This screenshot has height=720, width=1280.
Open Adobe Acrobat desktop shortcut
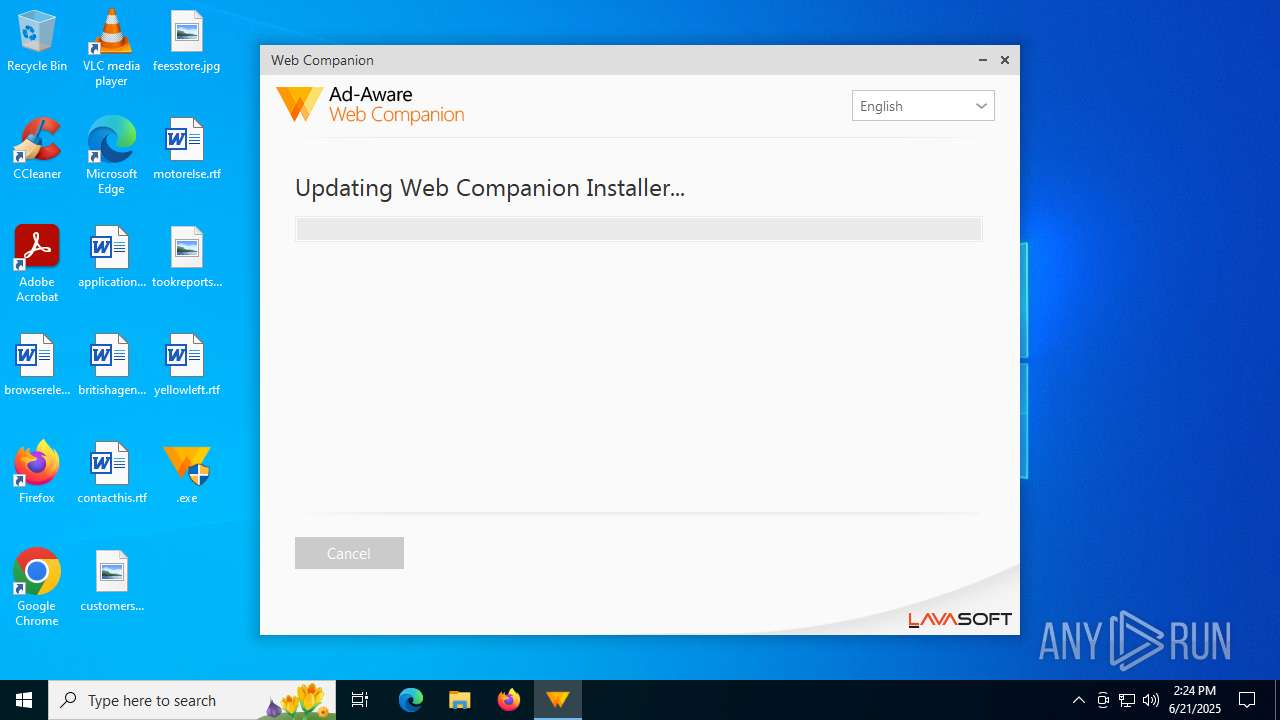pyautogui.click(x=37, y=264)
